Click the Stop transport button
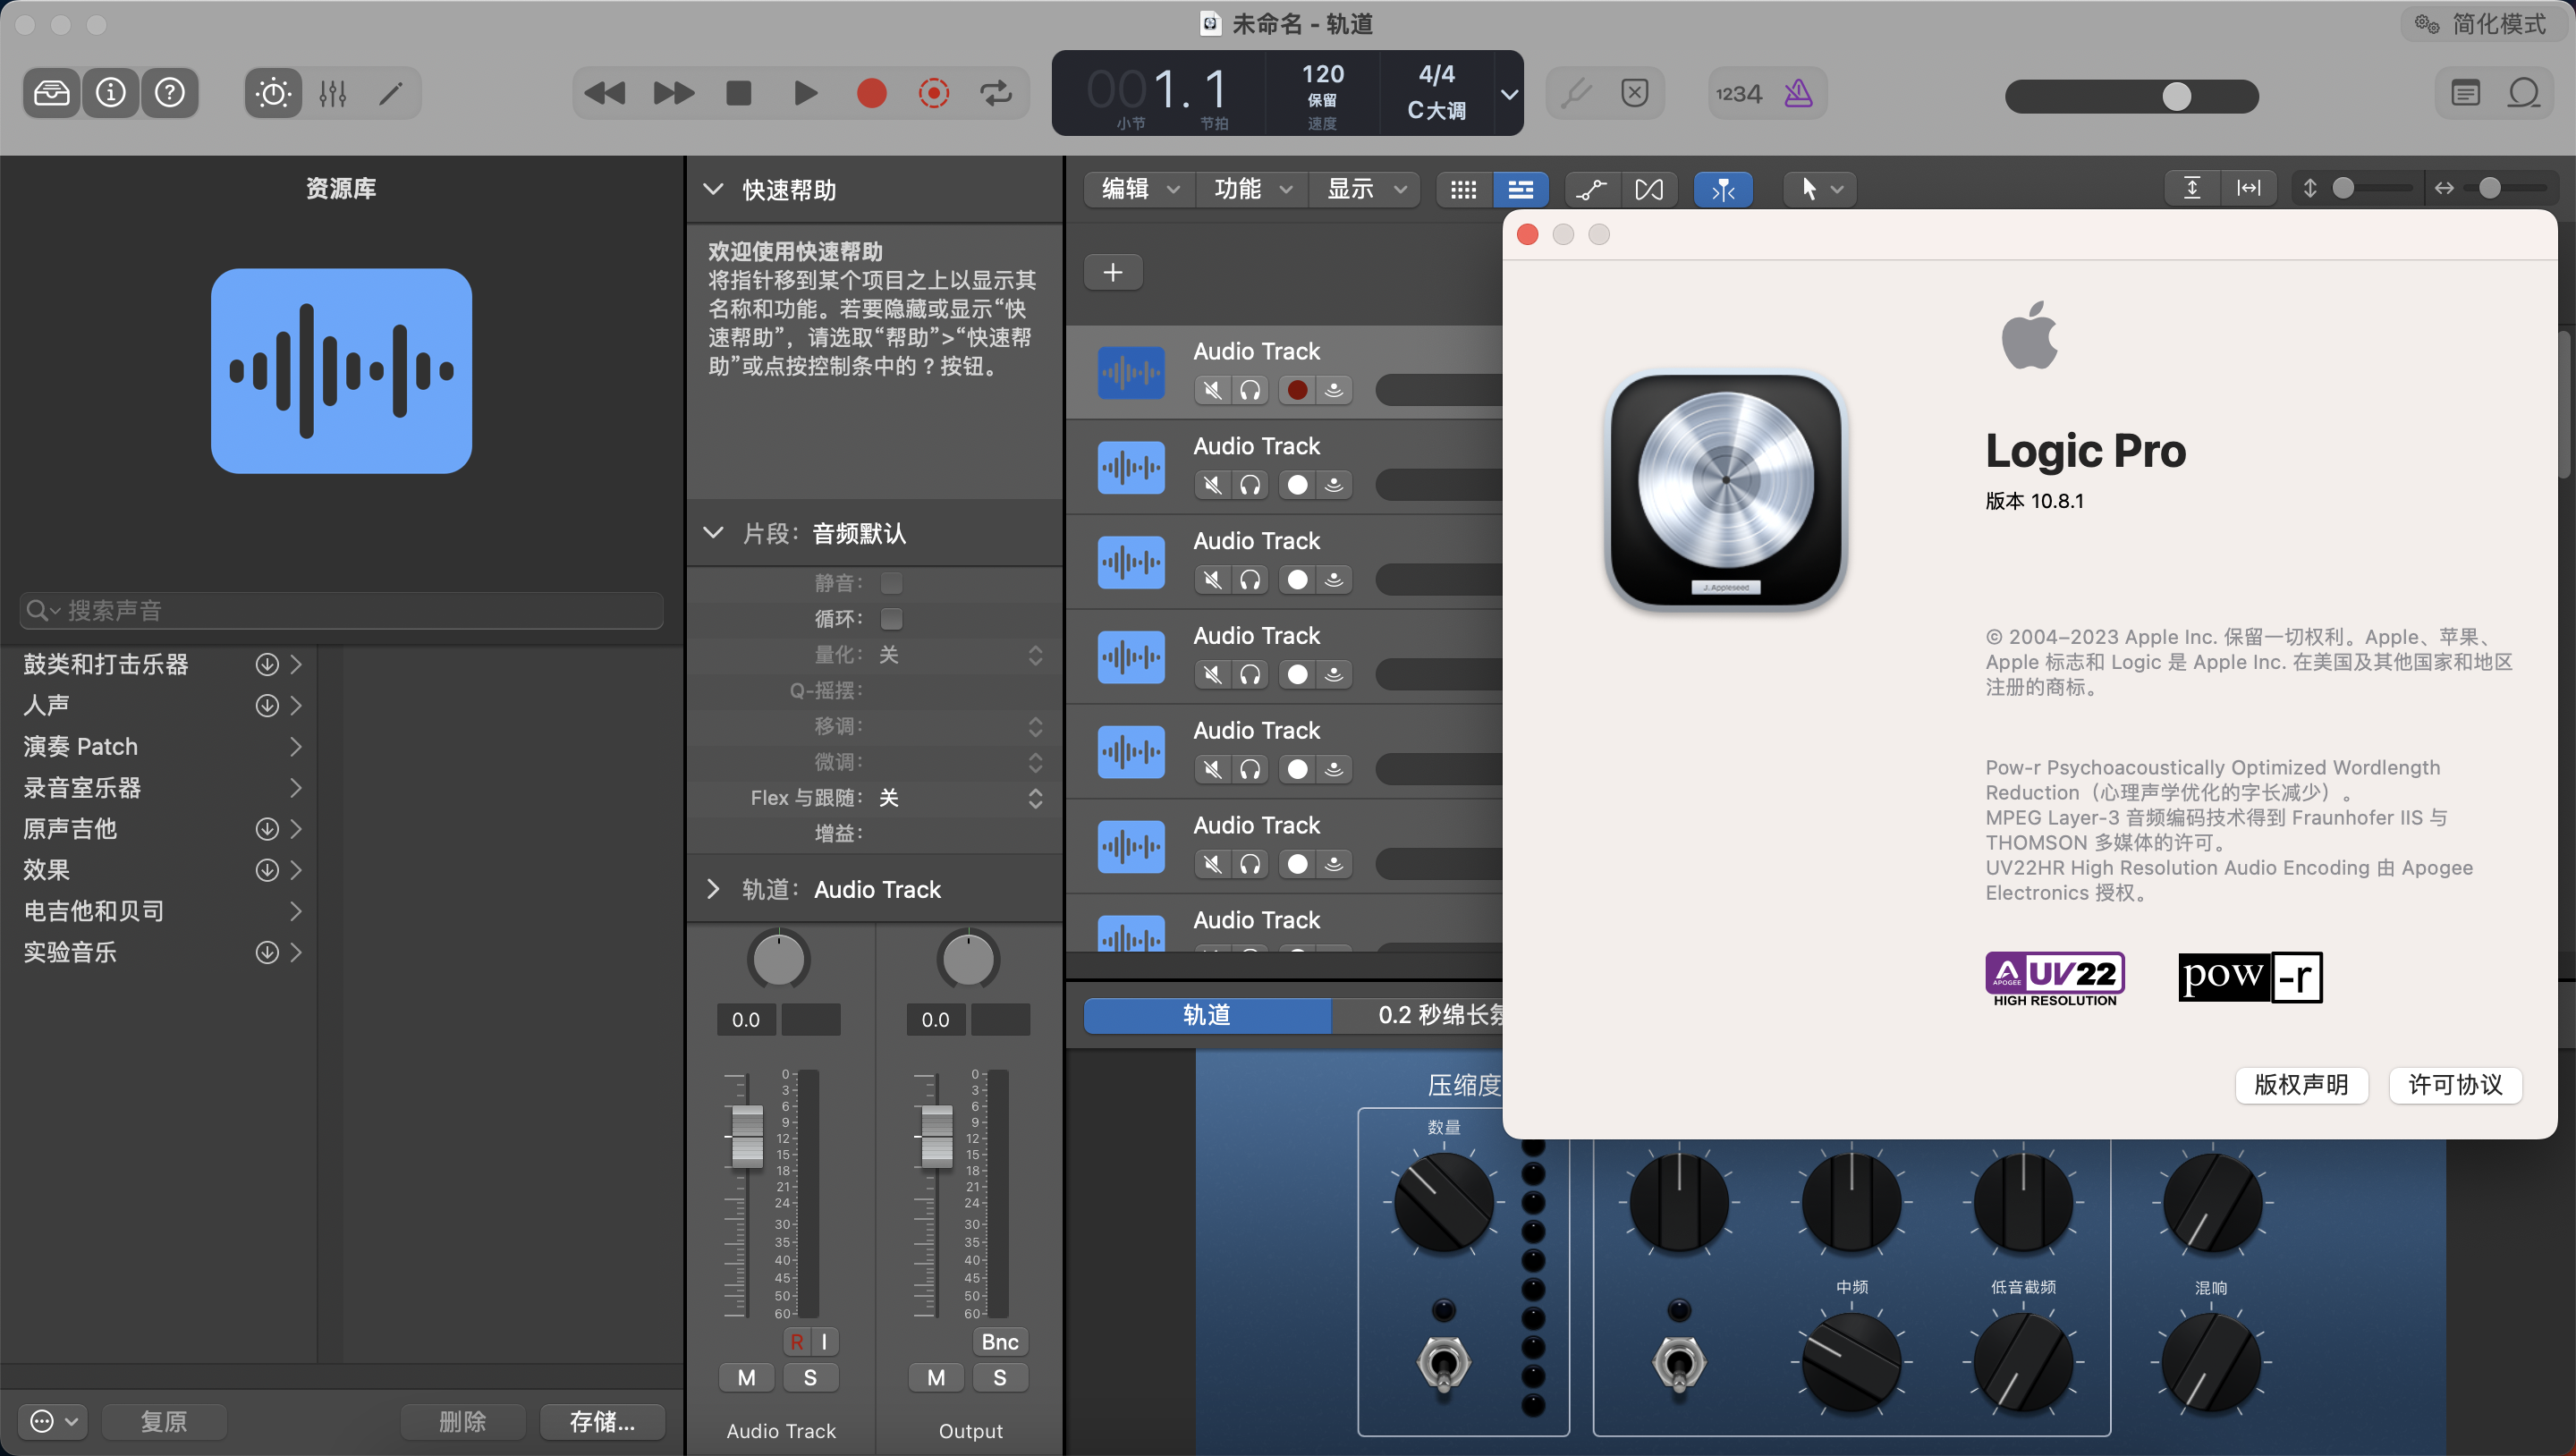This screenshot has height=1456, width=2576. tap(739, 93)
